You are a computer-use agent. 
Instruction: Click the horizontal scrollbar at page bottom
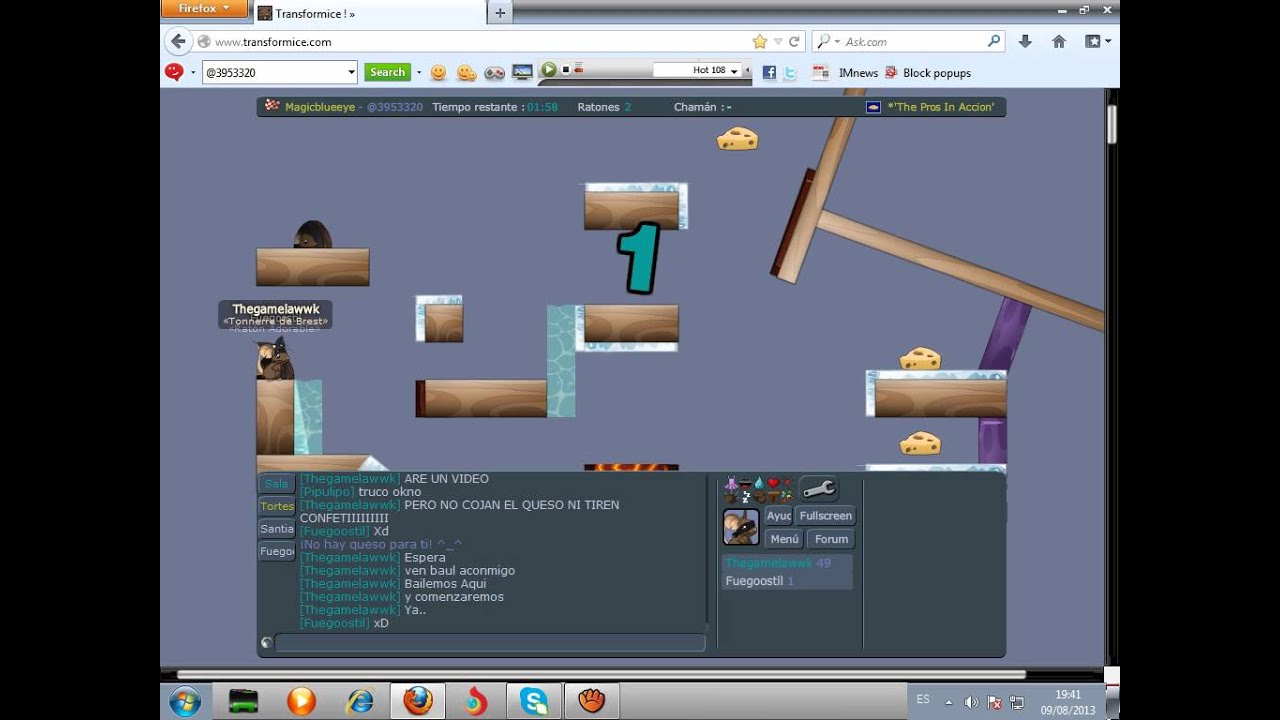(x=600, y=674)
